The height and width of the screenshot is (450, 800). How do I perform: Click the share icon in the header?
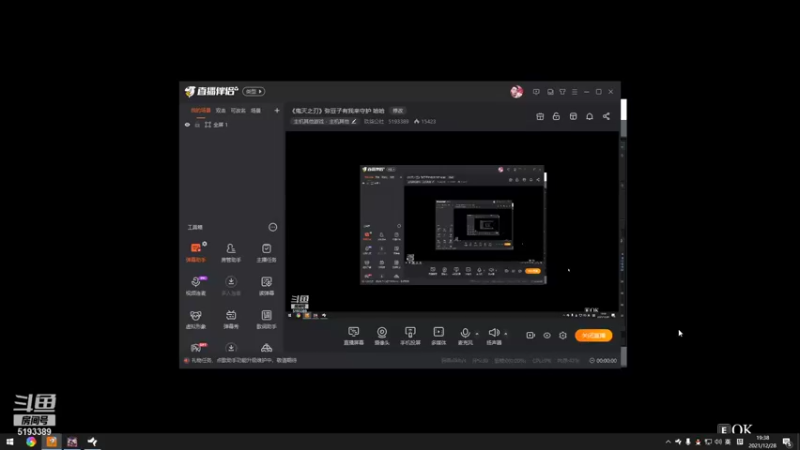click(606, 116)
